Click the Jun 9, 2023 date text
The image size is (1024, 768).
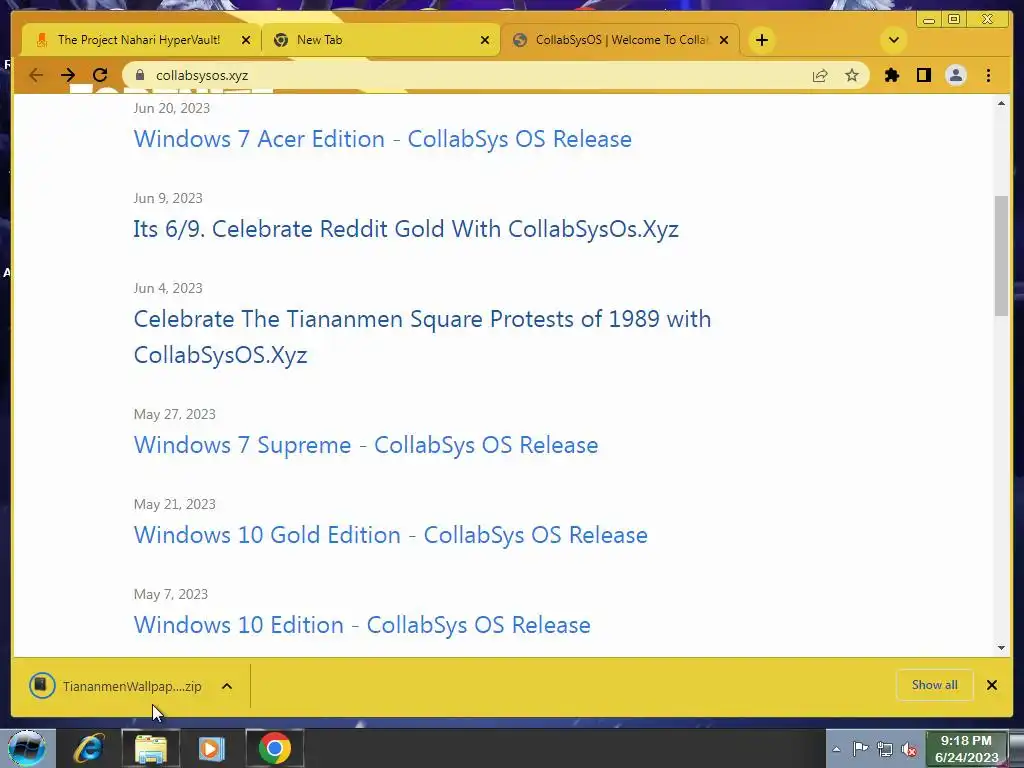point(168,198)
